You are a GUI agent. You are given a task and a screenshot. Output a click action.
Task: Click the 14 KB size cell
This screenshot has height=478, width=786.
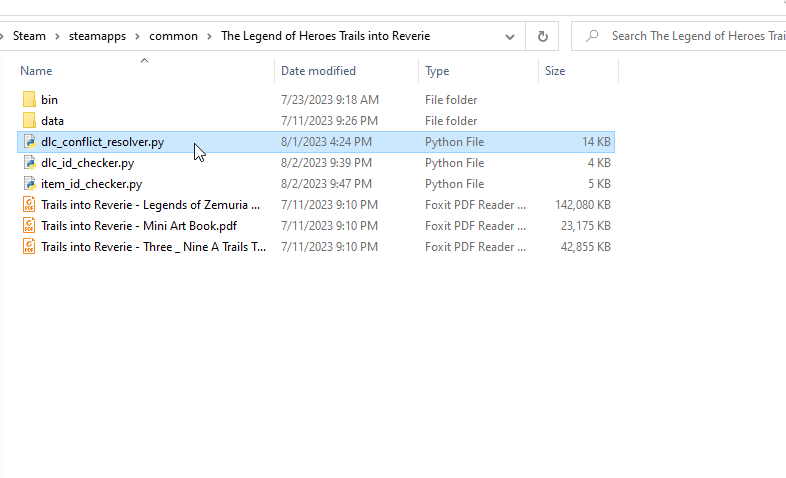pos(596,142)
